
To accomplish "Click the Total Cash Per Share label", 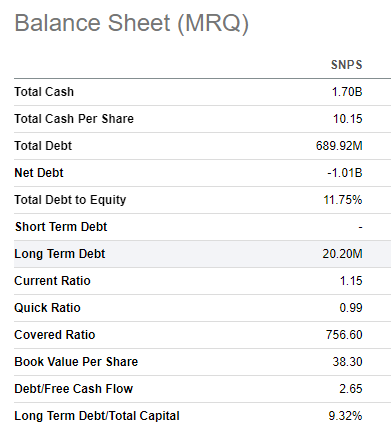I will point(74,119).
